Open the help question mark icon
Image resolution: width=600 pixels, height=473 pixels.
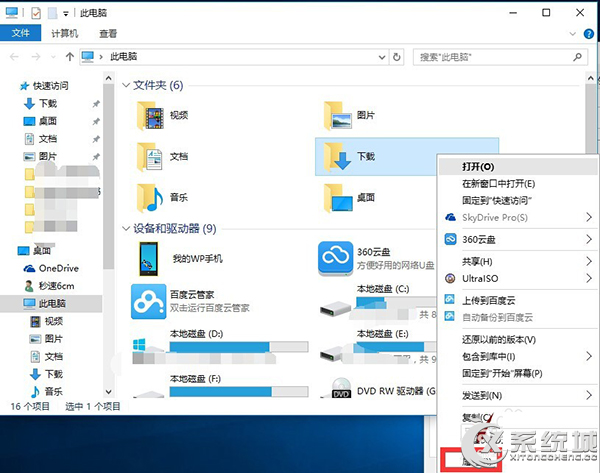(589, 34)
